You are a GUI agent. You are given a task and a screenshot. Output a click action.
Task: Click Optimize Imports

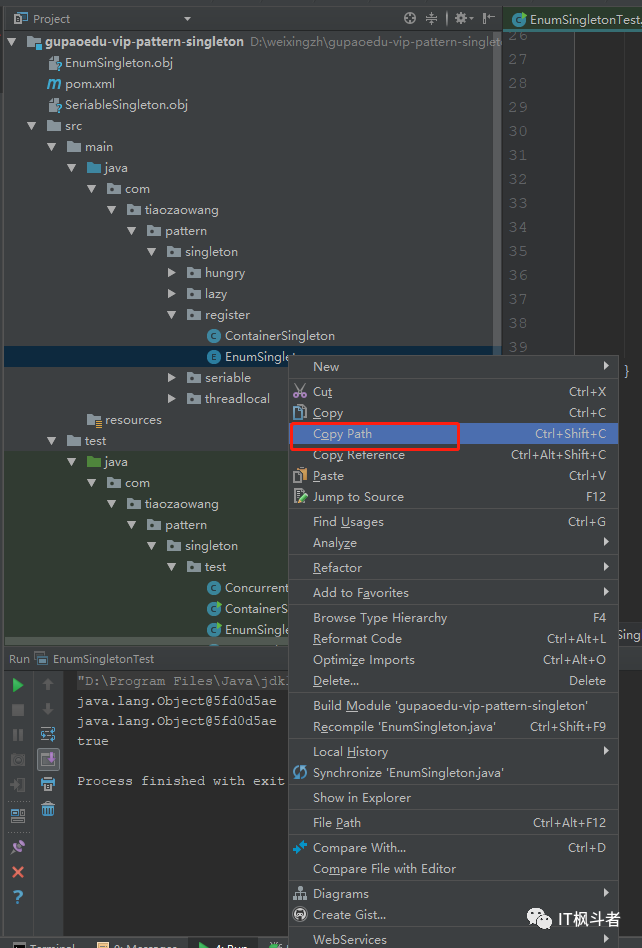click(453, 660)
